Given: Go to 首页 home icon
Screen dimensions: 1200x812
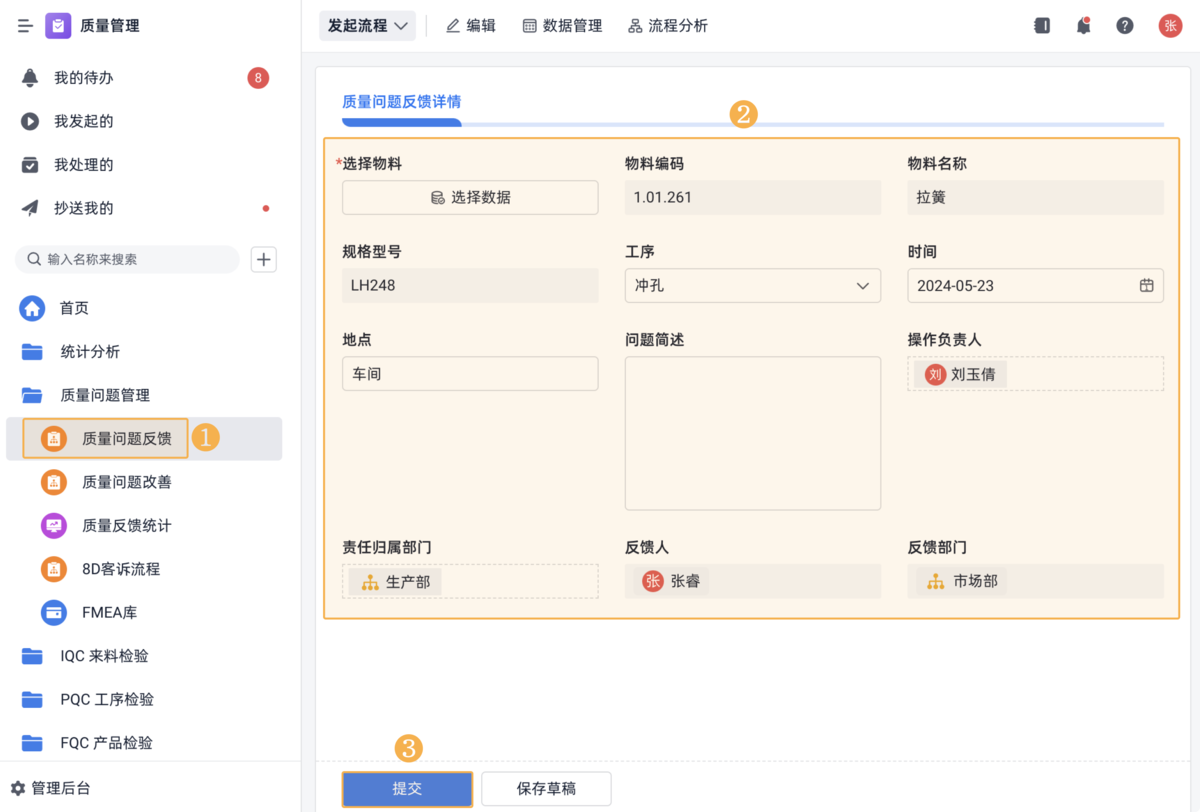Looking at the screenshot, I should (x=33, y=308).
